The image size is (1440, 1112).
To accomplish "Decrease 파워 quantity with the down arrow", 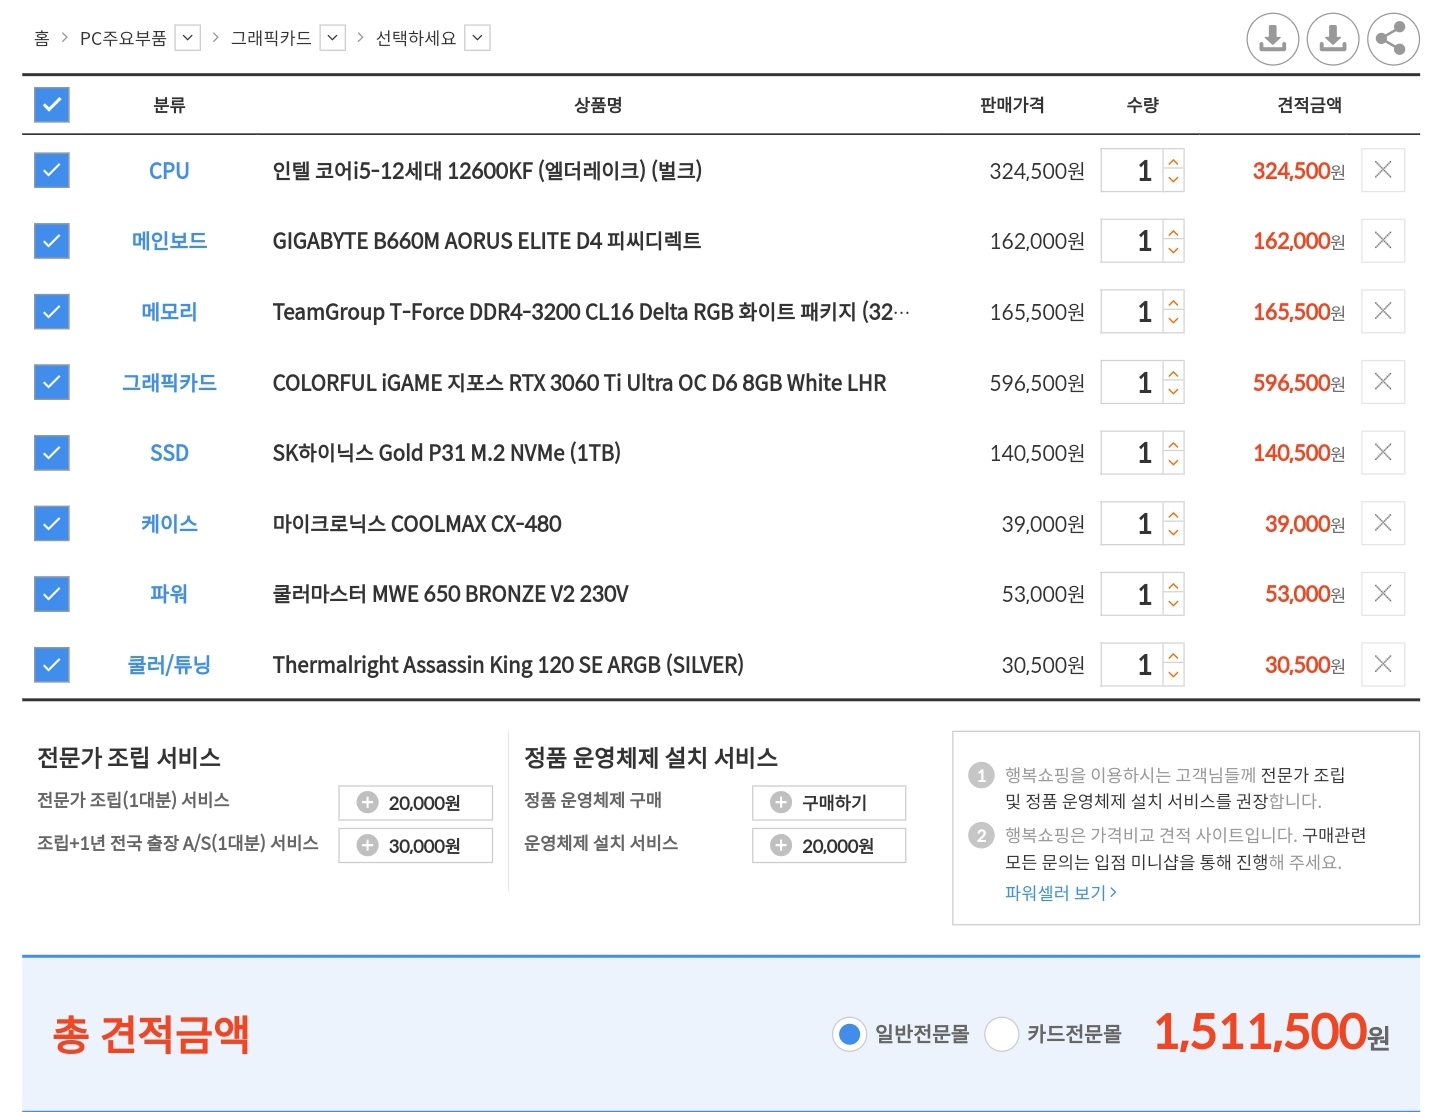I will pyautogui.click(x=1174, y=604).
